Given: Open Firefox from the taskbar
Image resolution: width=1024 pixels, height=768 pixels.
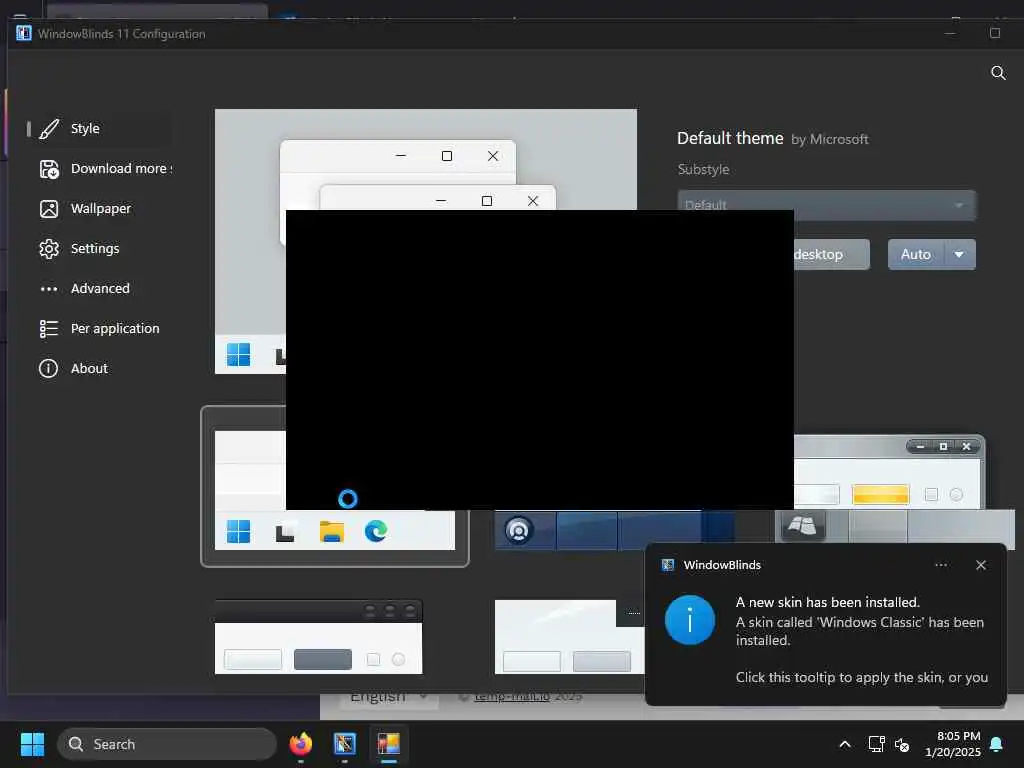Looking at the screenshot, I should (x=301, y=744).
